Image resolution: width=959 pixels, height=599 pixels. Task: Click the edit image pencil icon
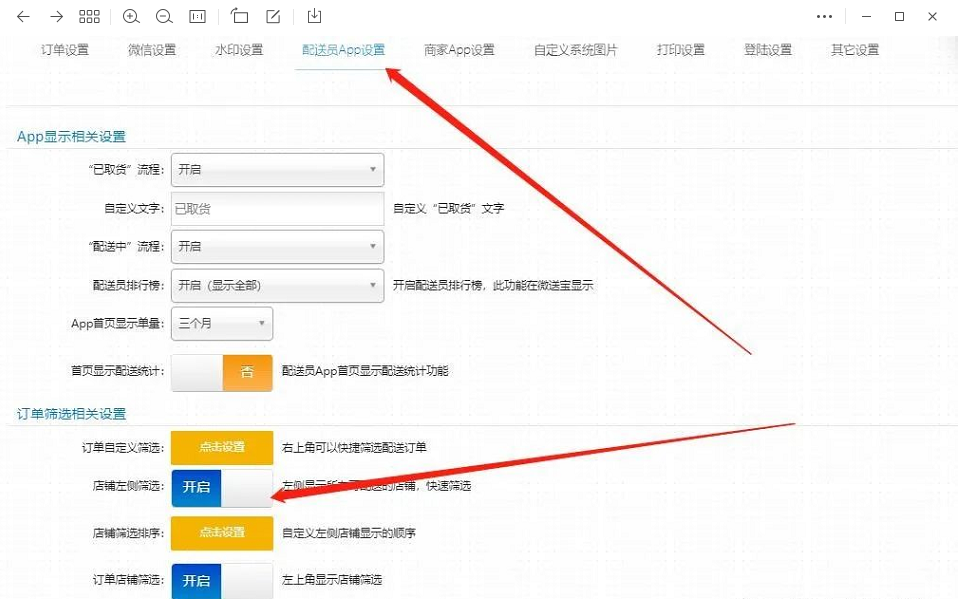click(x=273, y=17)
